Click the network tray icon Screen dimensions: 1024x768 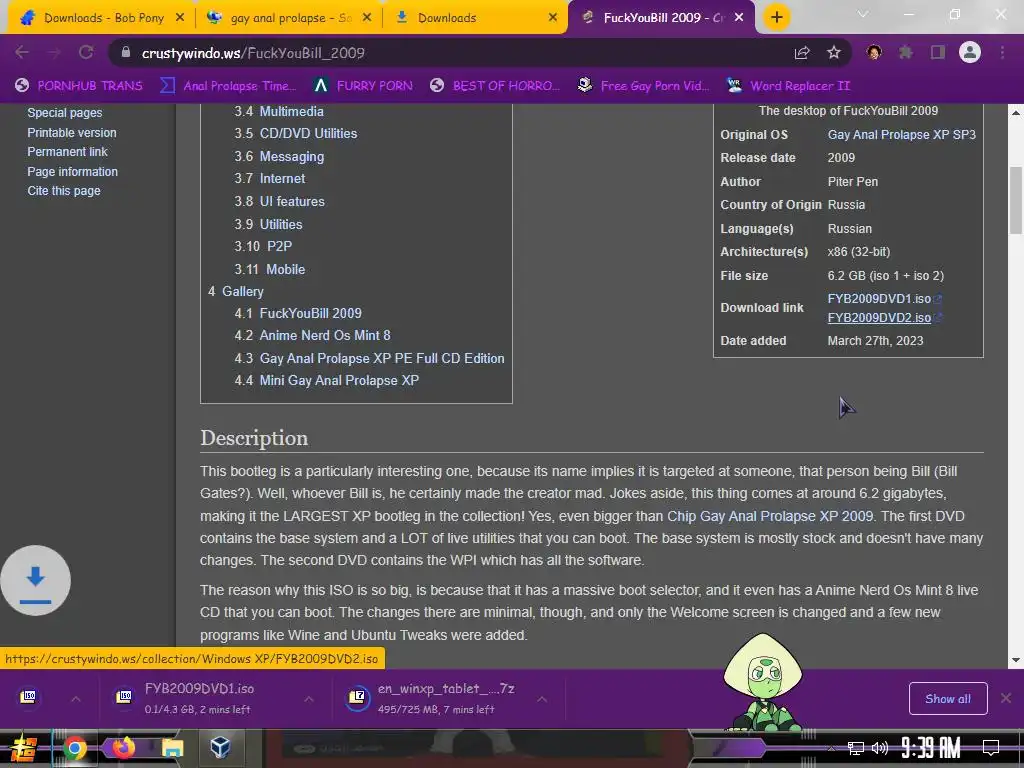855,748
